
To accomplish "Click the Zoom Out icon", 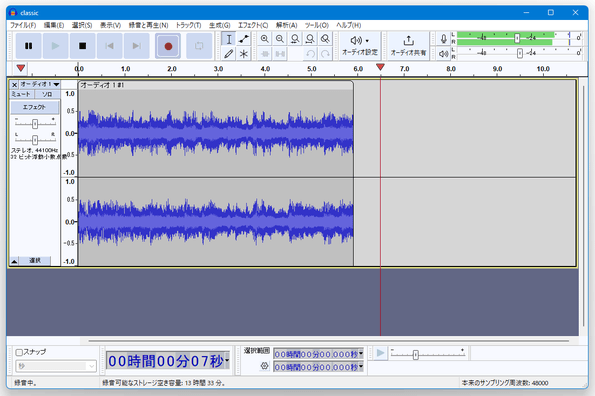I will pyautogui.click(x=280, y=39).
